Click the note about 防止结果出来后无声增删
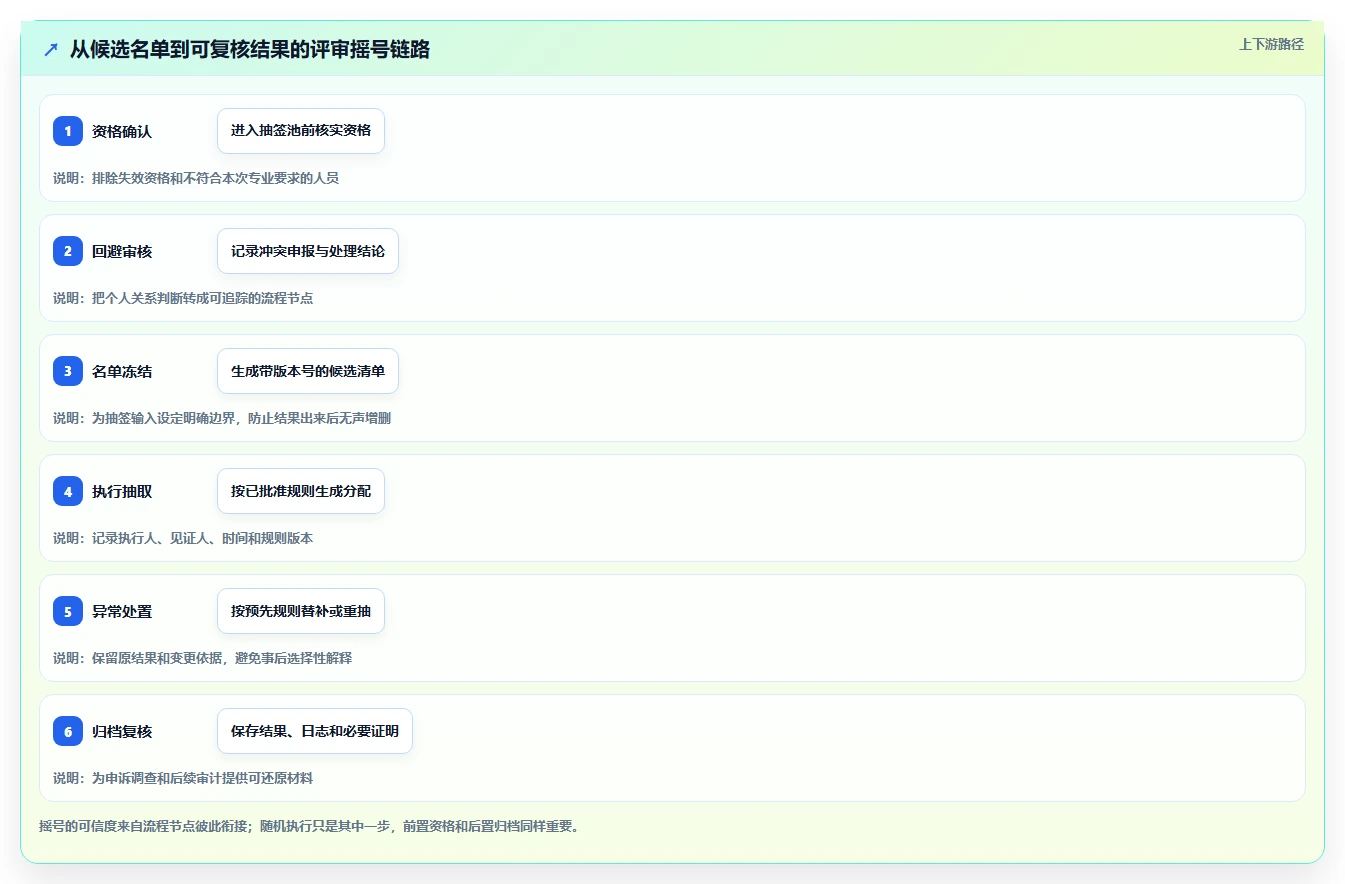 click(x=222, y=418)
